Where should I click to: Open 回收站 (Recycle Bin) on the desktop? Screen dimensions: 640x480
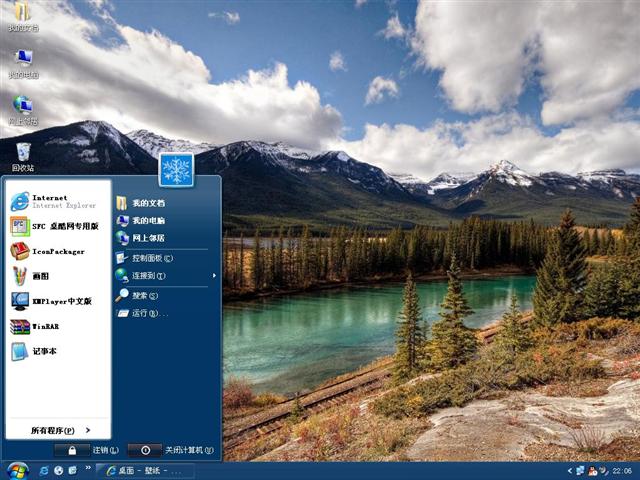click(22, 153)
